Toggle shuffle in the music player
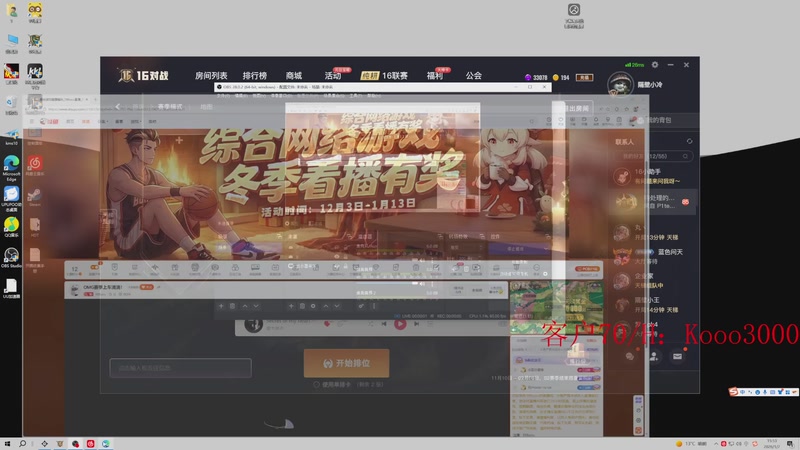Viewport: 800px width, 450px height. click(x=370, y=324)
